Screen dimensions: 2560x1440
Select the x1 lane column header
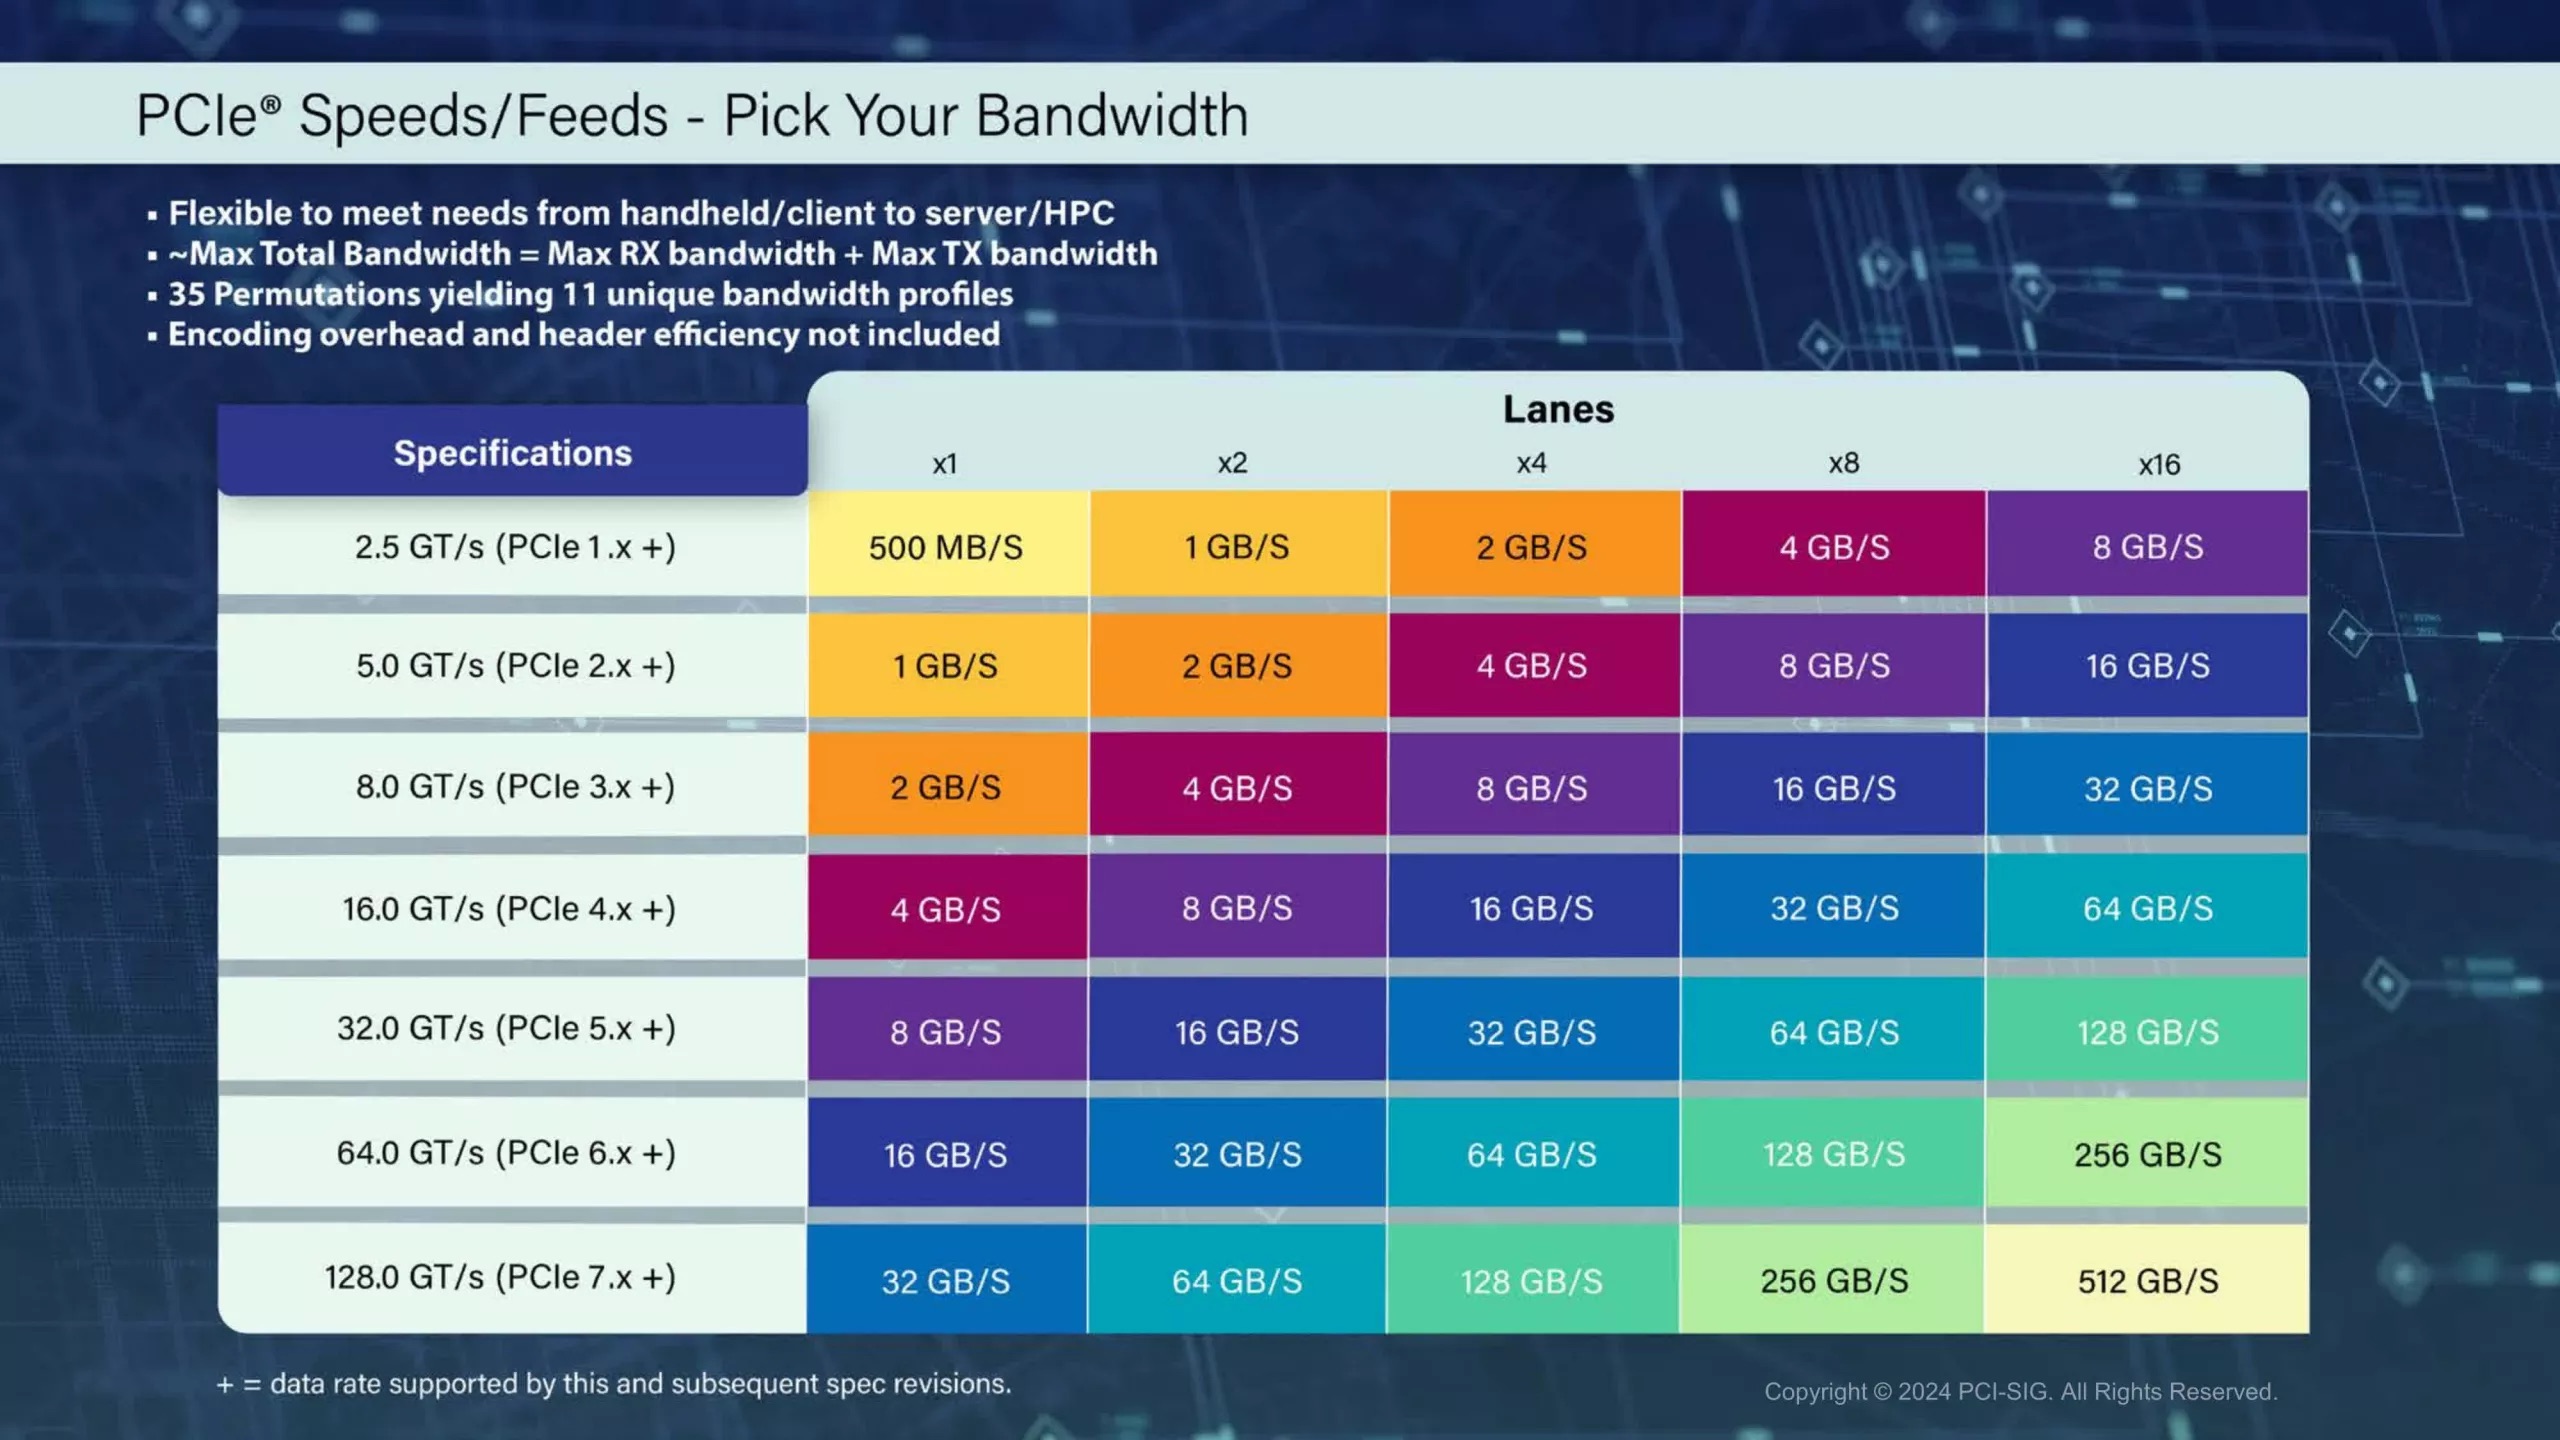click(946, 462)
